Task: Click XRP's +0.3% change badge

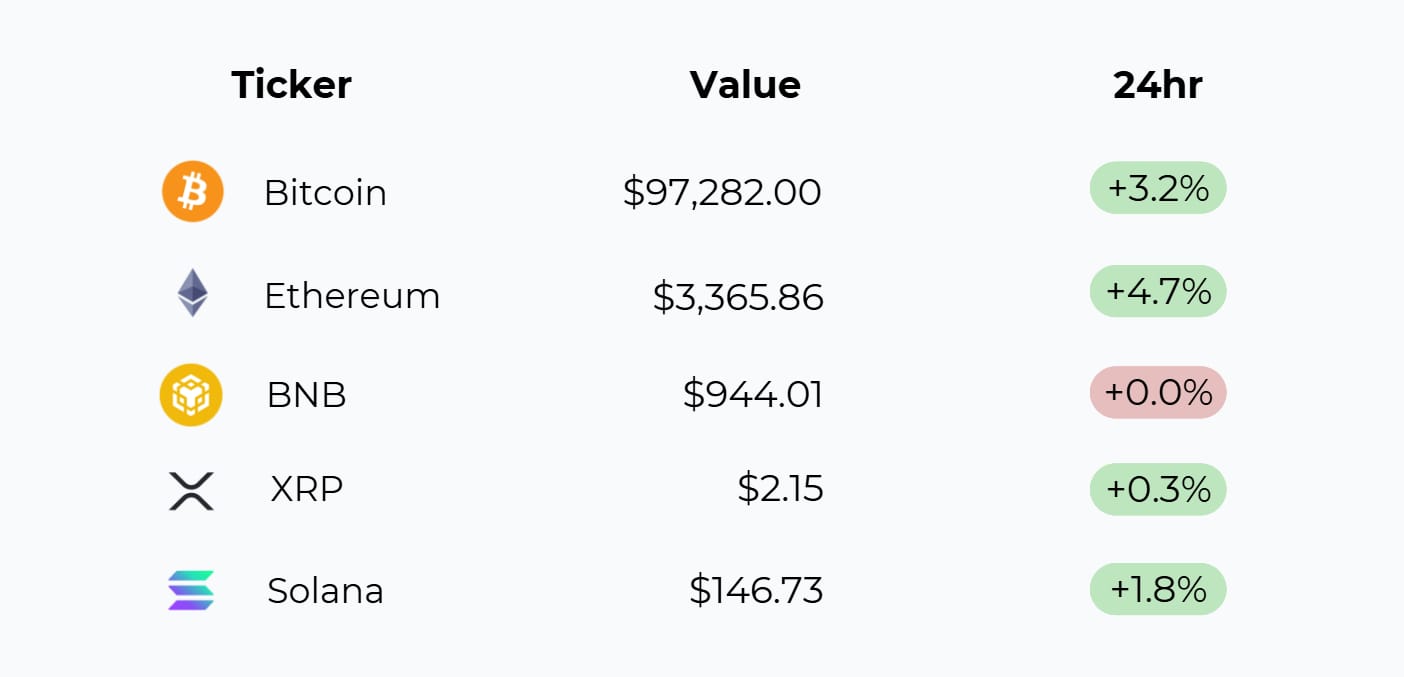Action: click(x=1158, y=489)
